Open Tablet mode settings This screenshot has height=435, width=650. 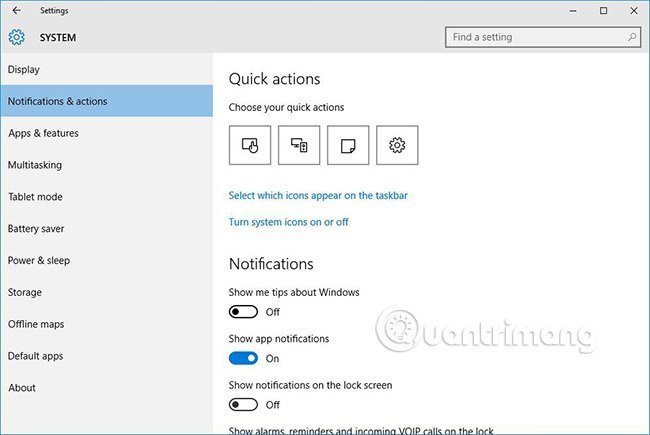107,197
